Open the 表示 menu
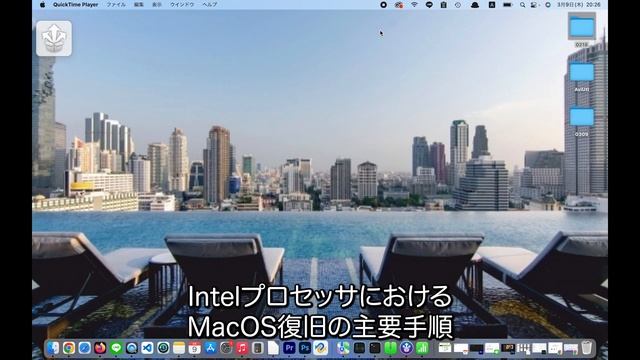Viewport: 640px width, 360px height. point(157,5)
